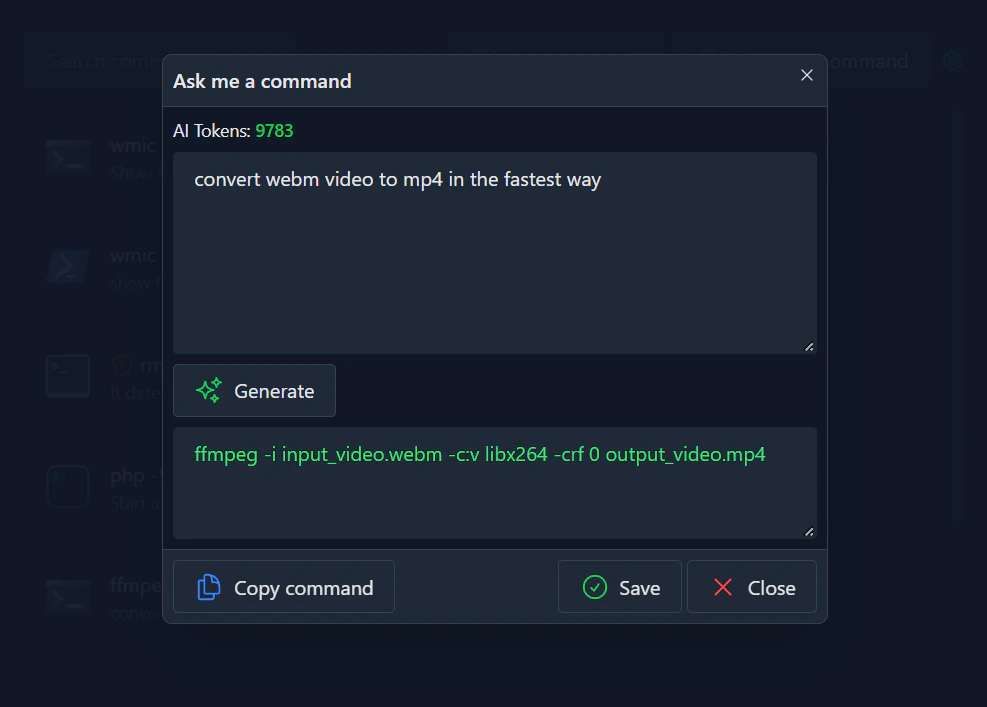Click the output box resize grip

coord(809,532)
